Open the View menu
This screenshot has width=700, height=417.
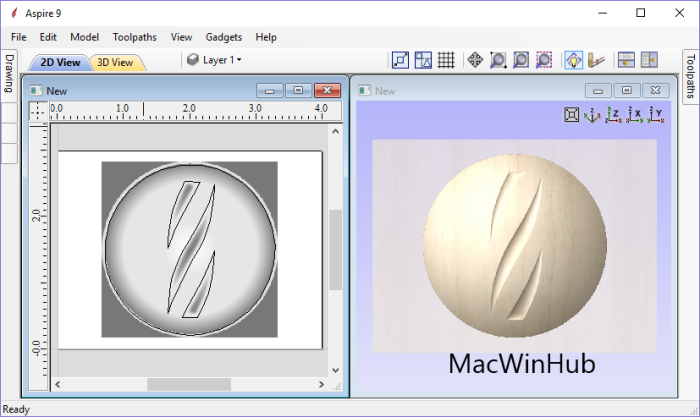(181, 37)
